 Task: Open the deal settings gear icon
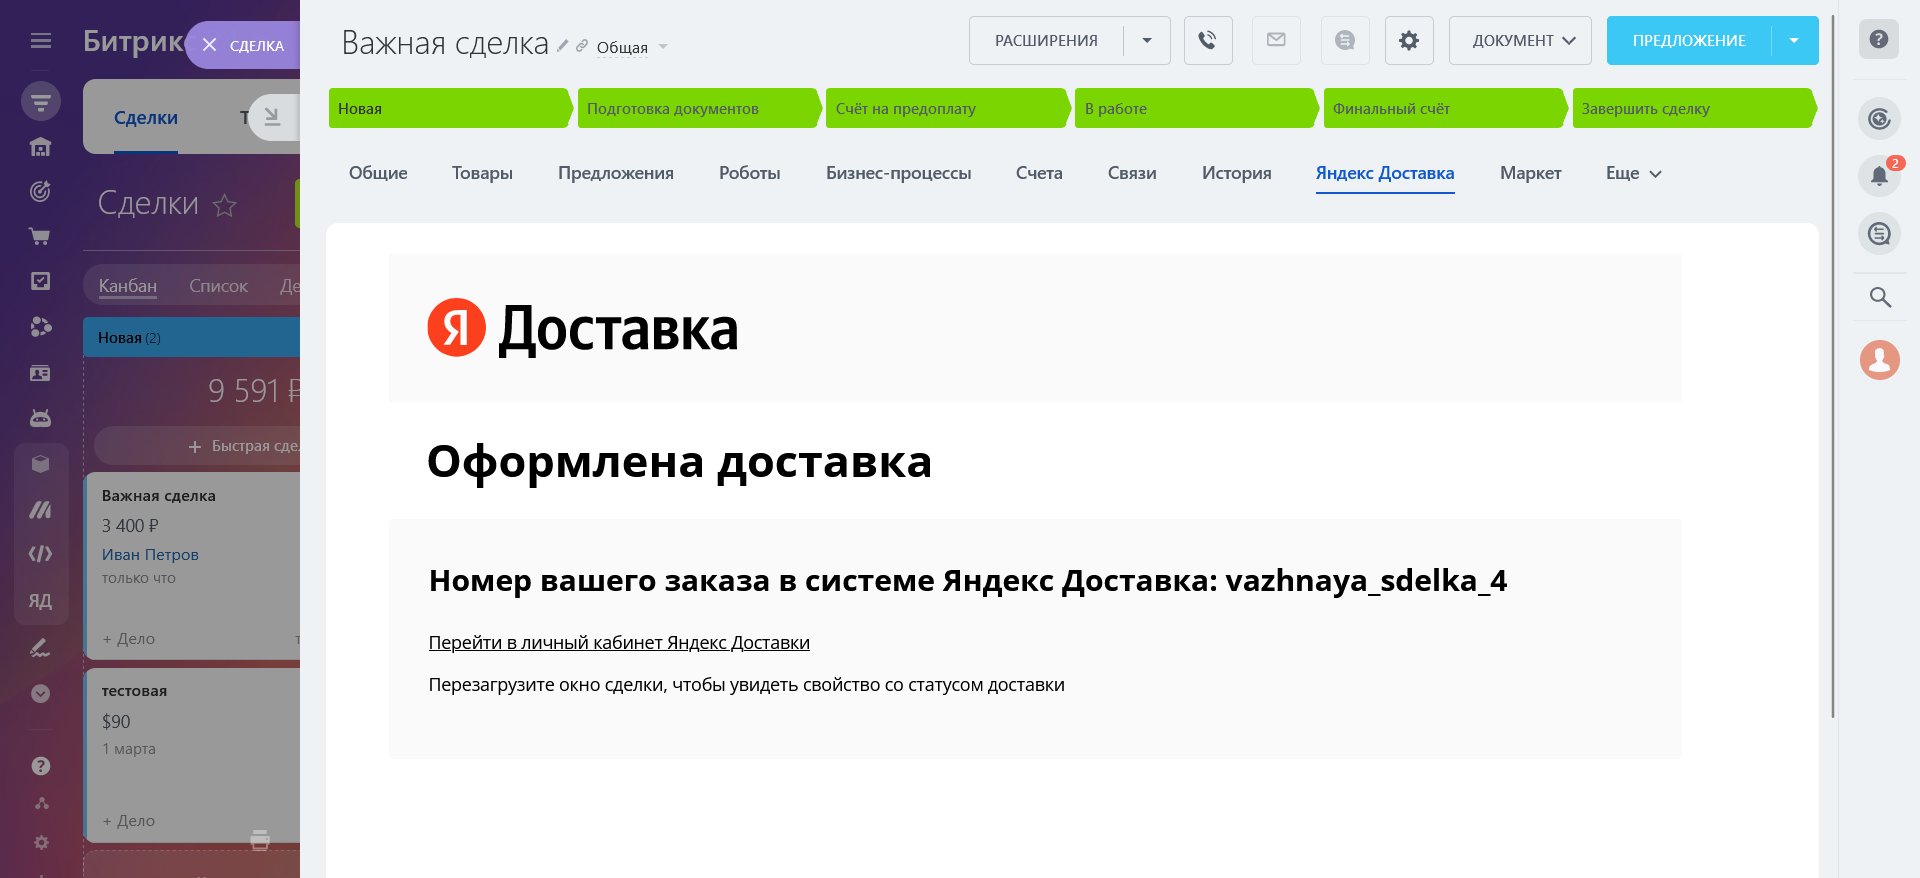pos(1408,41)
